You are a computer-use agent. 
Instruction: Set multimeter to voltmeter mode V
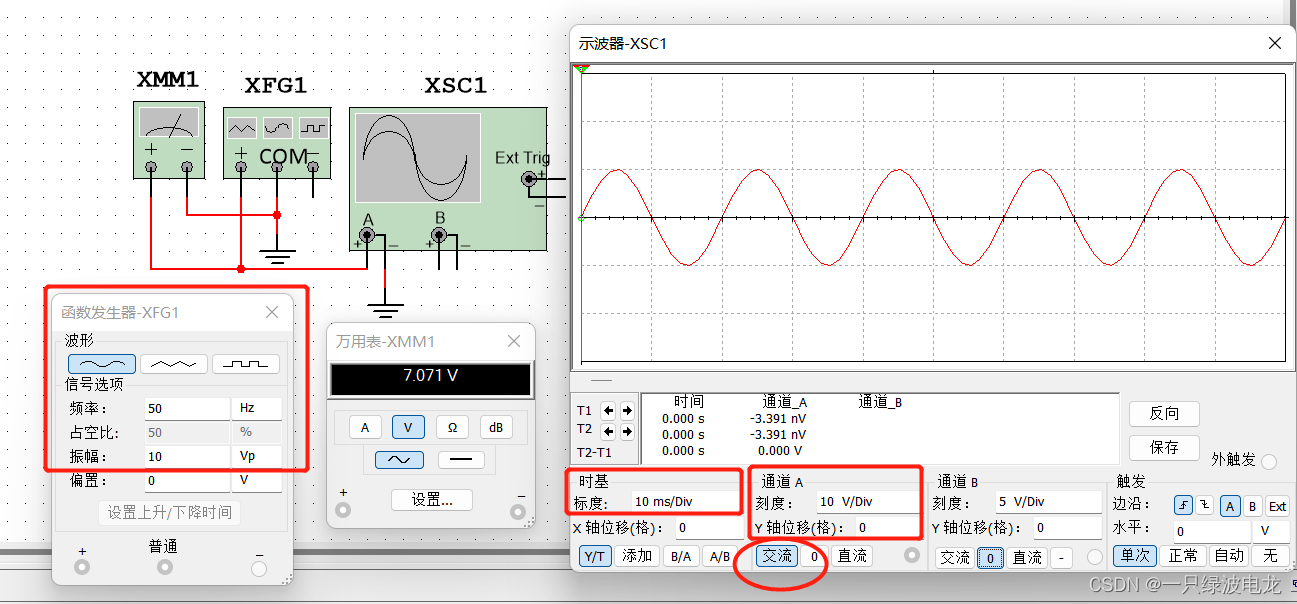tap(408, 427)
